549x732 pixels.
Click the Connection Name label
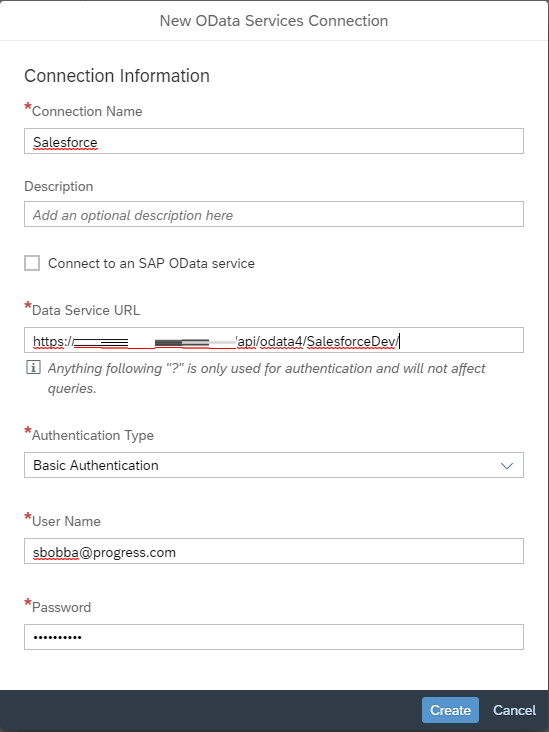point(87,111)
